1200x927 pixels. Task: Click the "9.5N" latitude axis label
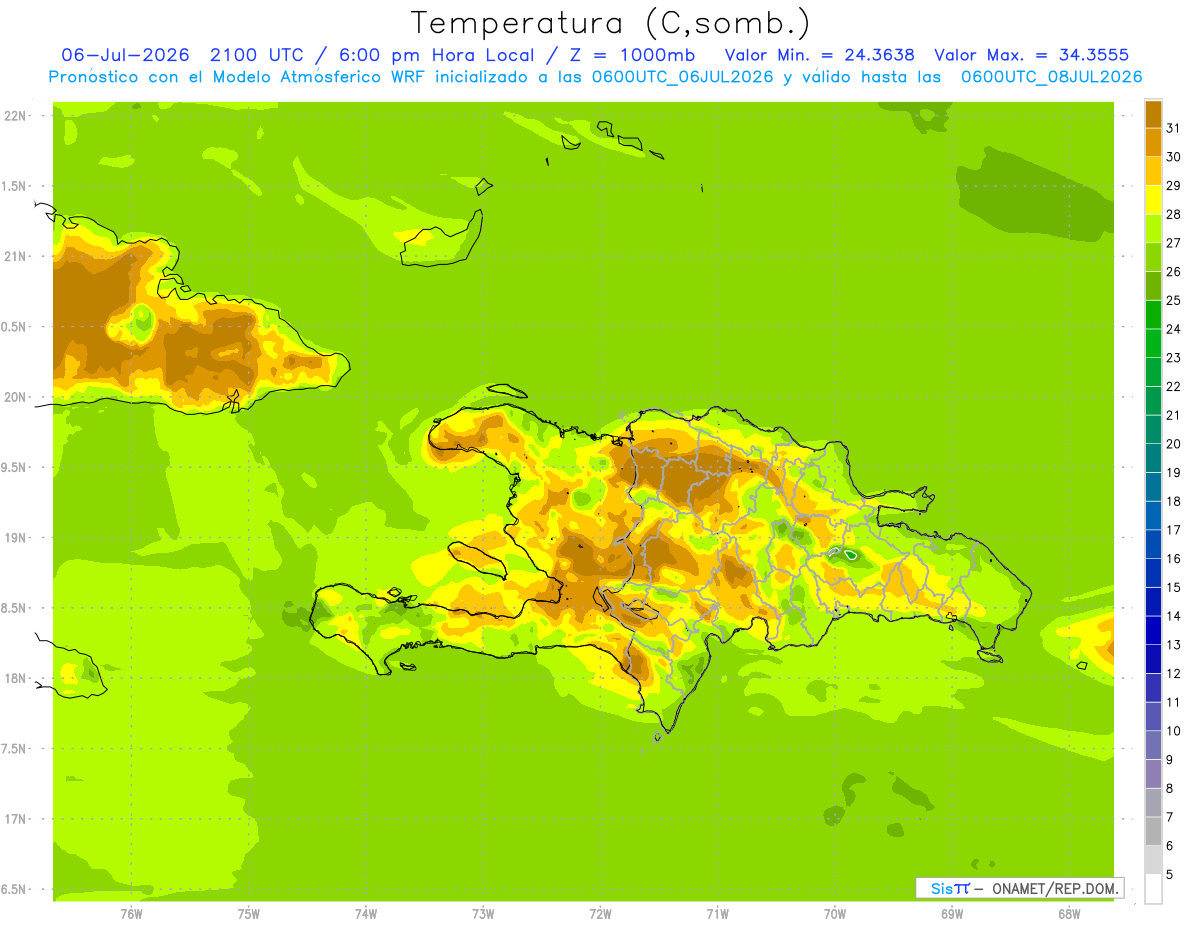coord(15,468)
